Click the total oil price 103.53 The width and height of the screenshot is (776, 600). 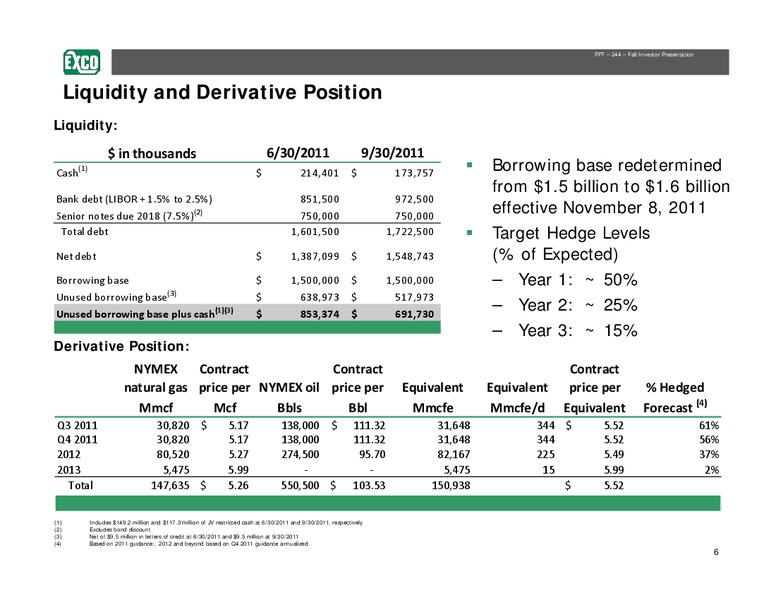click(x=369, y=486)
